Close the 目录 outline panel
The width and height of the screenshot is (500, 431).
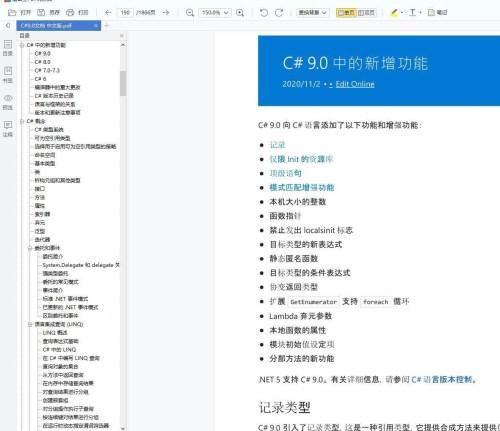pos(122,35)
